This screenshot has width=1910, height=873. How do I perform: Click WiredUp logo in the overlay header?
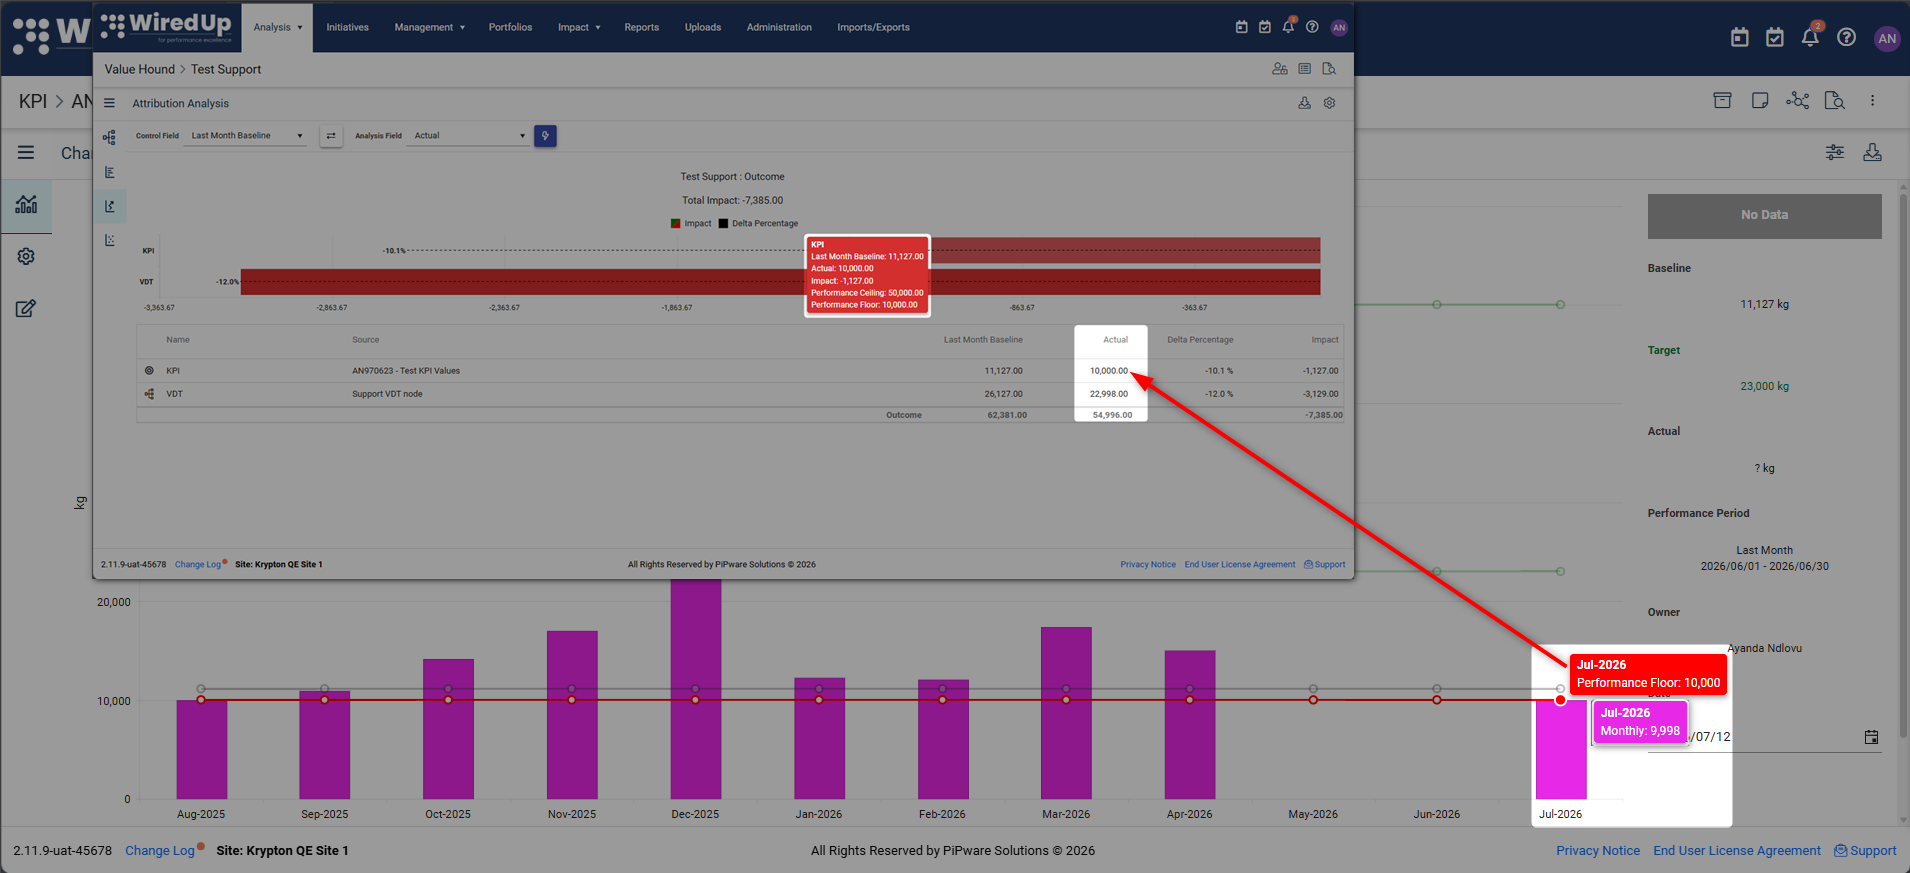[x=166, y=26]
